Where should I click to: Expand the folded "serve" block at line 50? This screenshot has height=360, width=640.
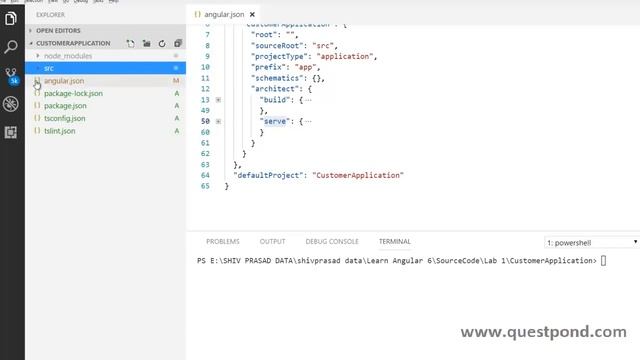pos(218,122)
